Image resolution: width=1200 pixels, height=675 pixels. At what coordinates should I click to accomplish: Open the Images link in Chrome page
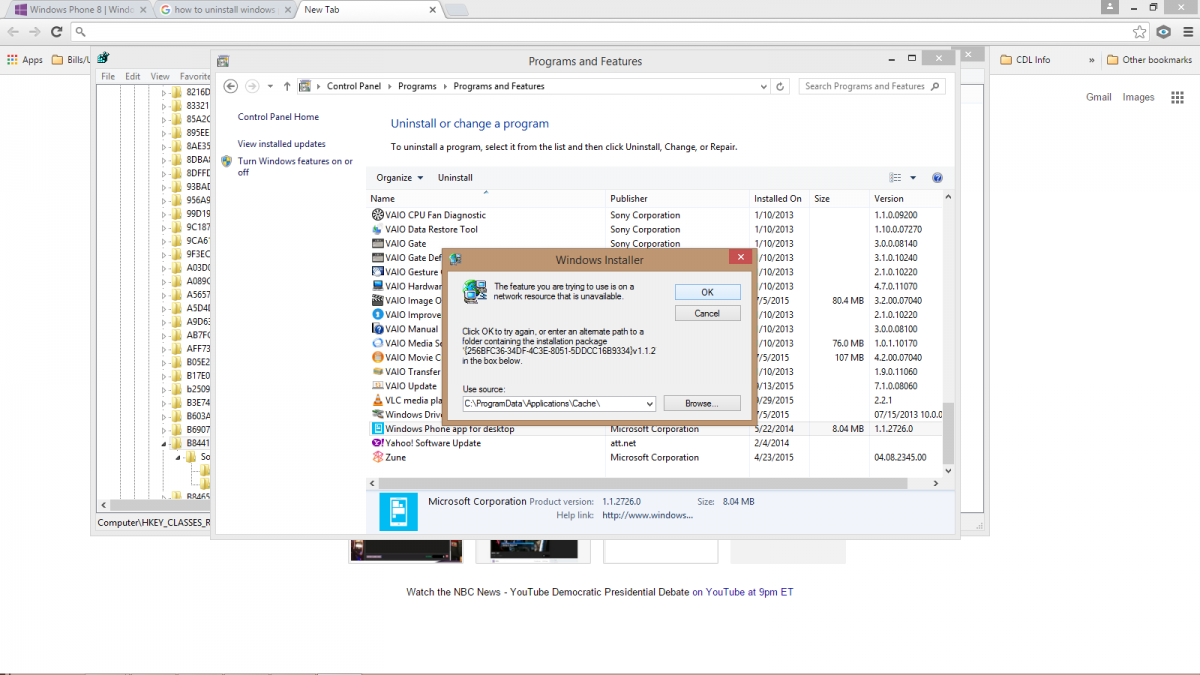(x=1138, y=97)
